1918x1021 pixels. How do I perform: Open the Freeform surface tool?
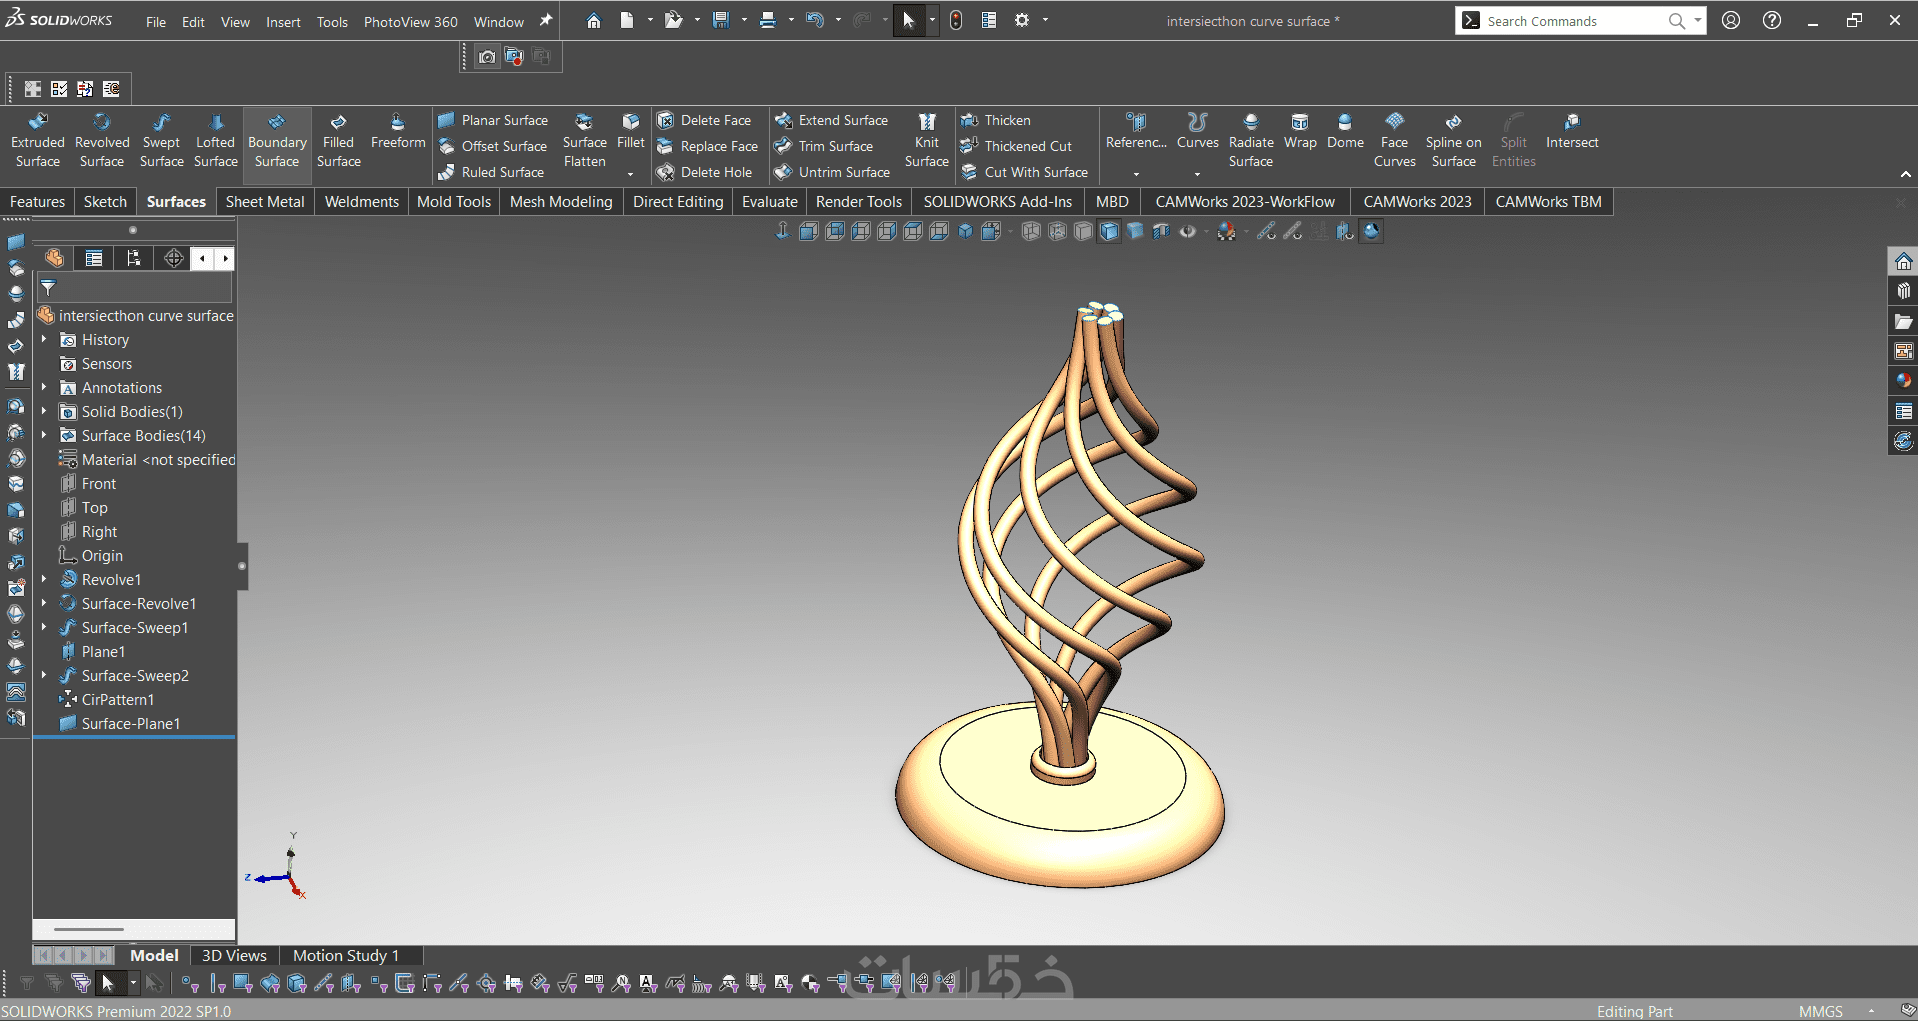point(397,132)
